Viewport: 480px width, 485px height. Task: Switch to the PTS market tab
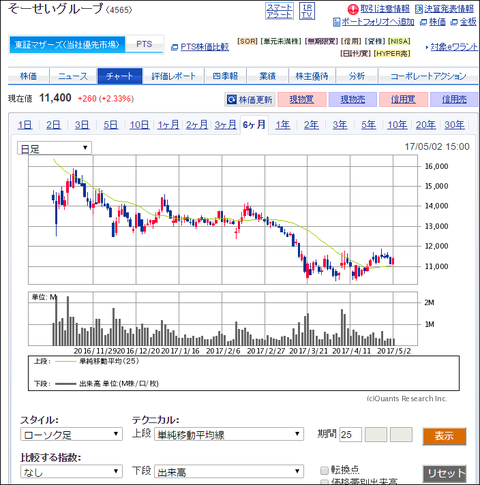coord(144,44)
